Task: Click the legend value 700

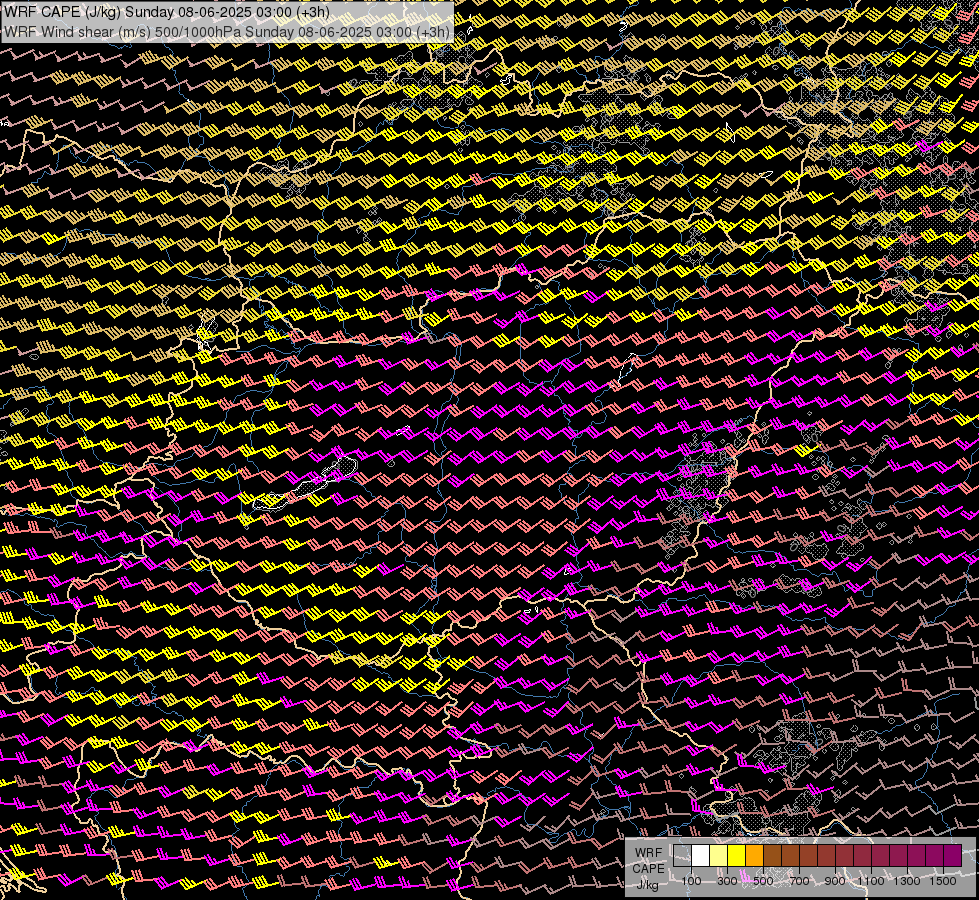Action: click(799, 881)
